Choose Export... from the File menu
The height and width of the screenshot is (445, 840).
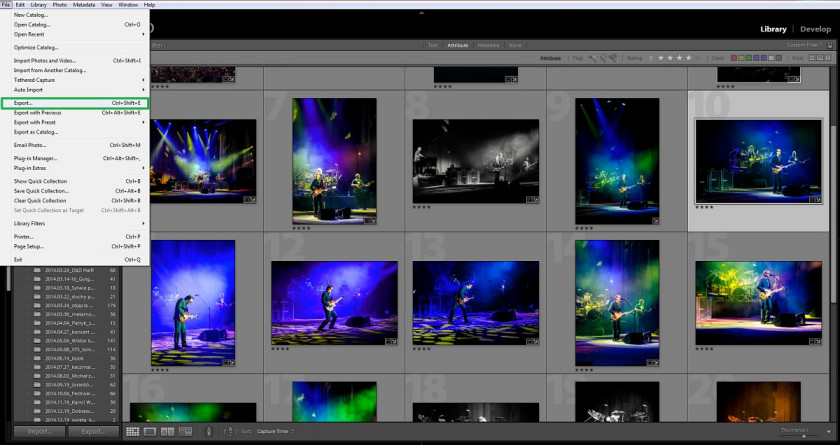click(x=74, y=103)
